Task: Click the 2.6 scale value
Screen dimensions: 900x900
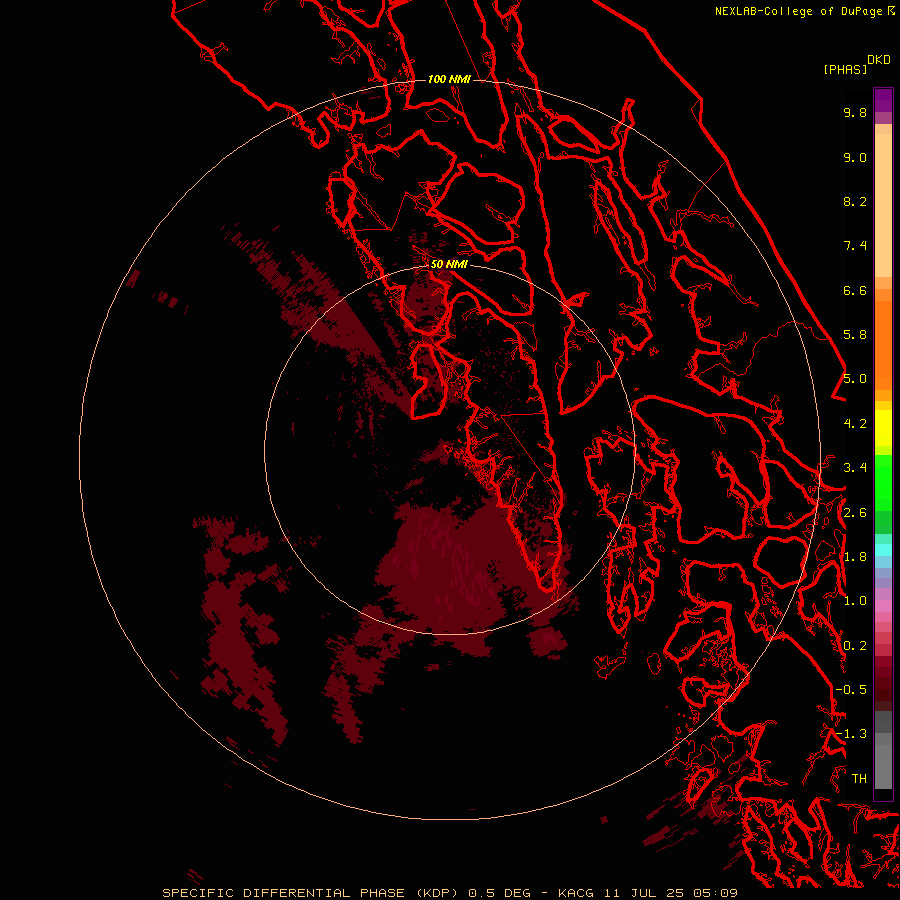Action: (x=855, y=513)
